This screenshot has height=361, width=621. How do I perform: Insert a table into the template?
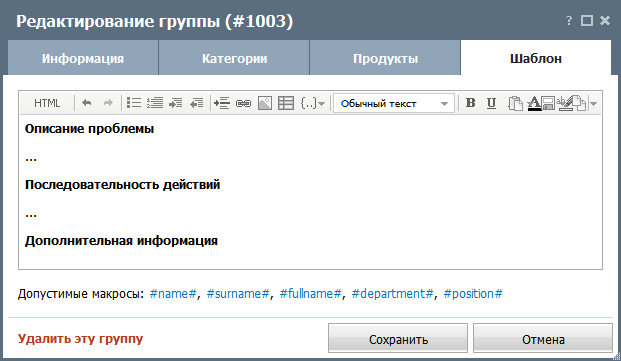point(286,103)
